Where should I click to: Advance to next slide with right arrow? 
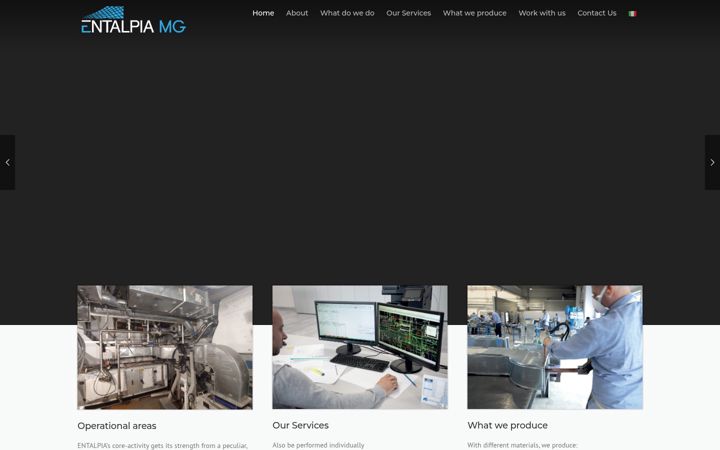(x=712, y=162)
